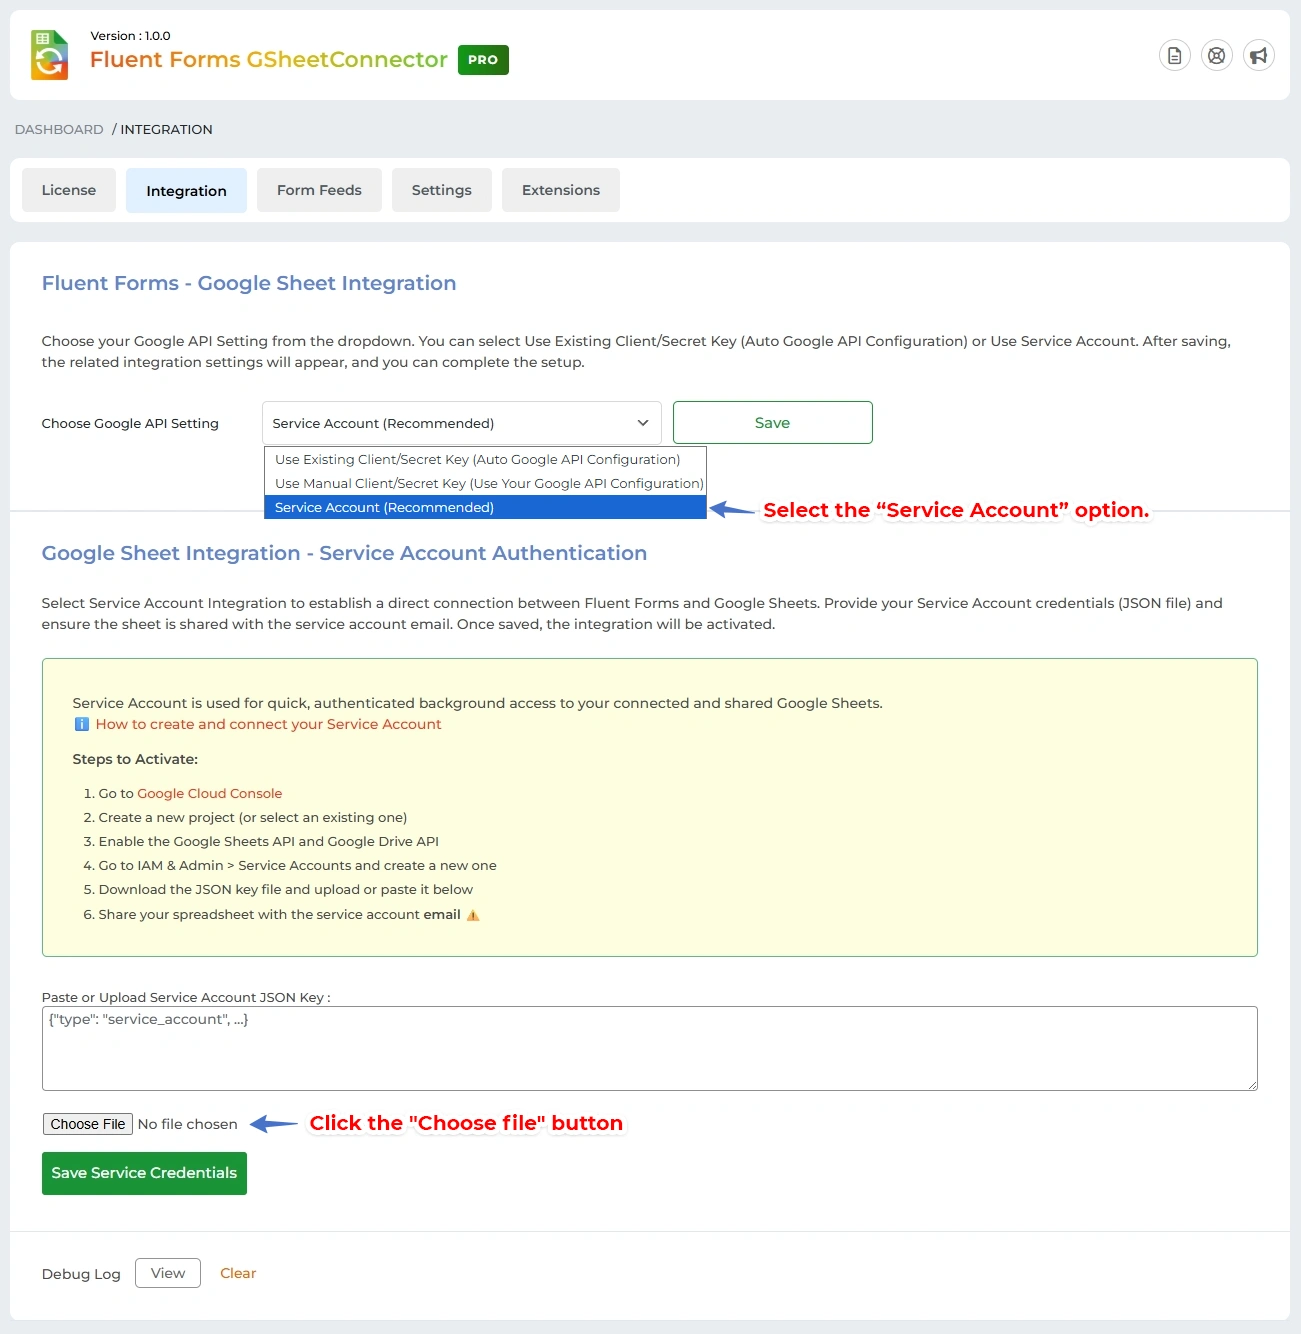Viewport: 1301px width, 1334px height.
Task: Click the blue info icon beside the guide link
Action: 82,724
